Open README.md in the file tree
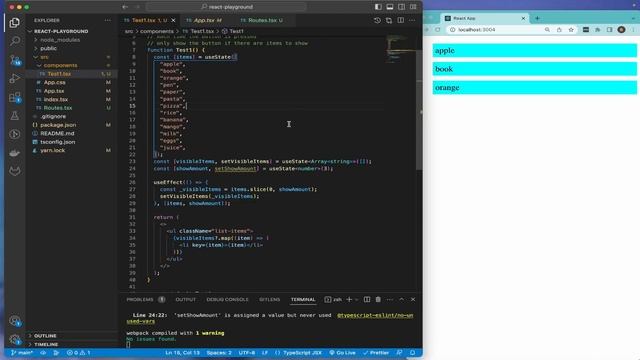Image resolution: width=640 pixels, height=360 pixels. pos(57,133)
